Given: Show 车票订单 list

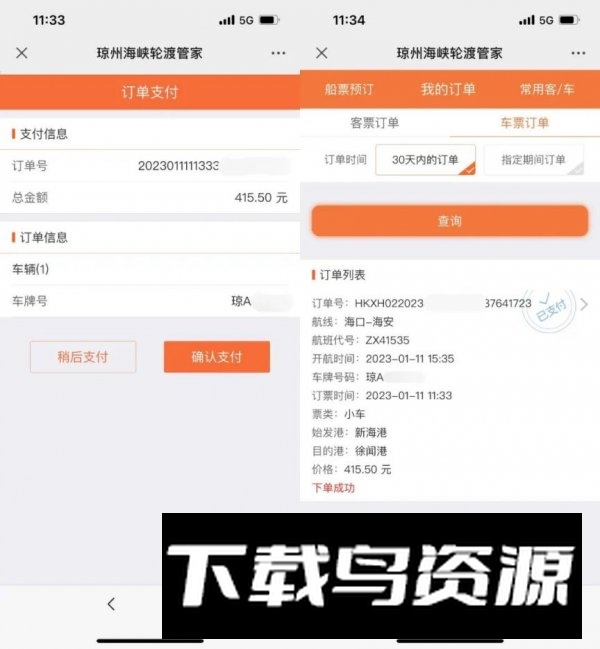Looking at the screenshot, I should pos(525,123).
